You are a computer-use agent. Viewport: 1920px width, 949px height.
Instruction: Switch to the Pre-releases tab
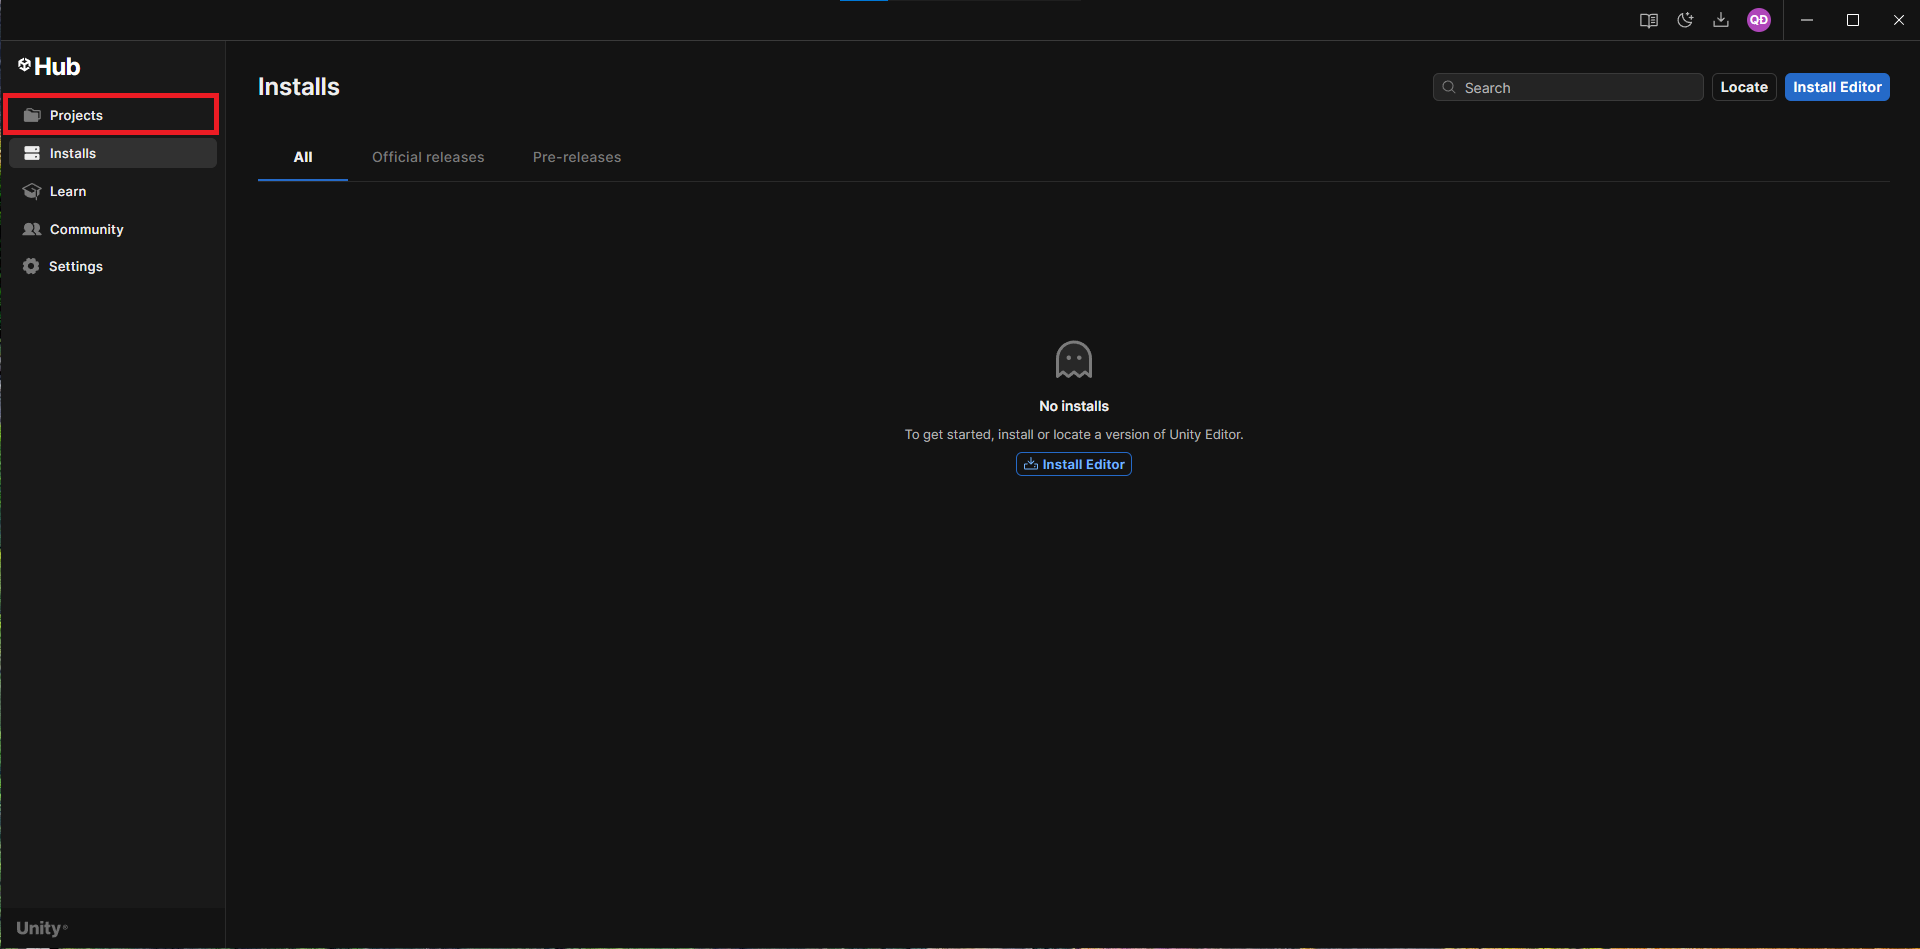coord(576,157)
